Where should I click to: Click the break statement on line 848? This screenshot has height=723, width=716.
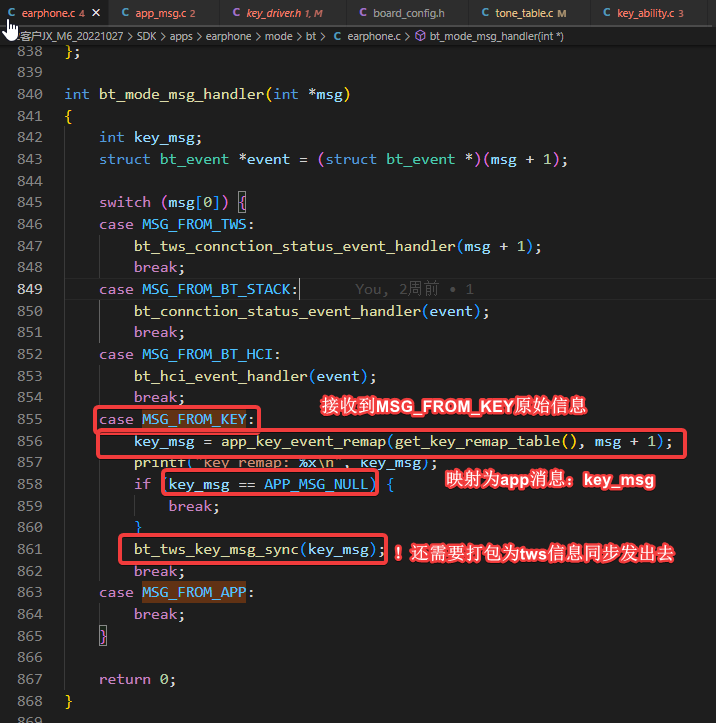coord(159,267)
